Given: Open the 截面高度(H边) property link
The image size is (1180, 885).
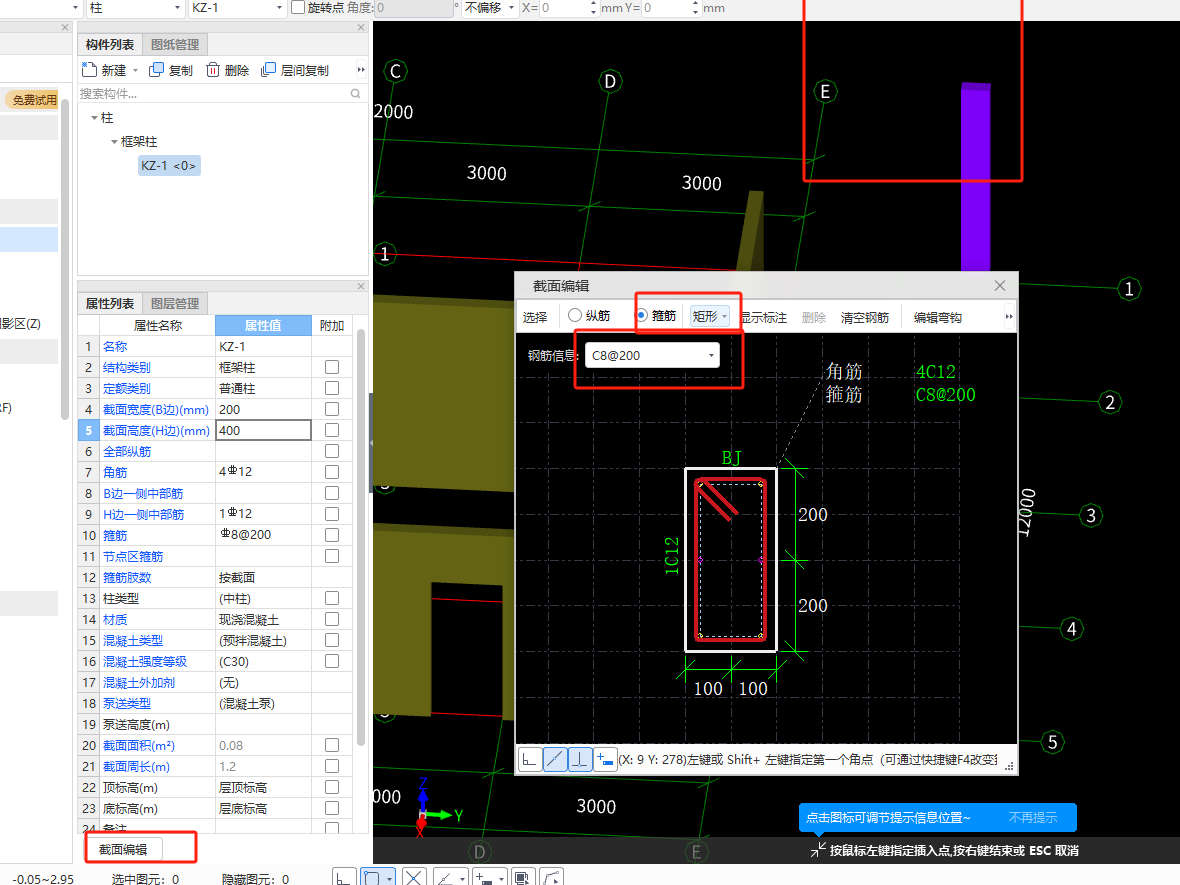Looking at the screenshot, I should coord(156,430).
